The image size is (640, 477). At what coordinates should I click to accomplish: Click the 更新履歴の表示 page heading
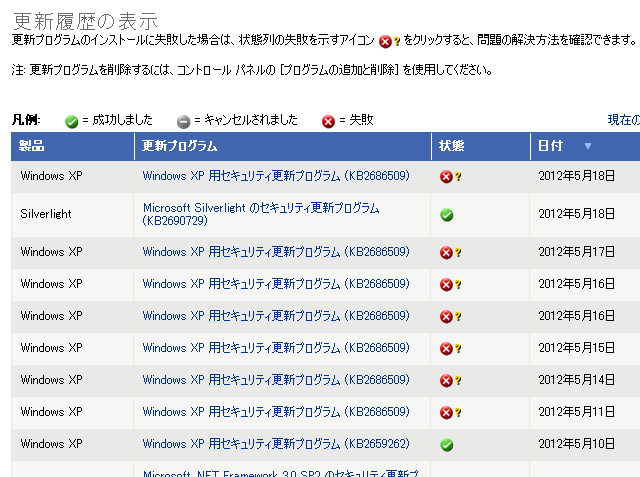pyautogui.click(x=85, y=21)
